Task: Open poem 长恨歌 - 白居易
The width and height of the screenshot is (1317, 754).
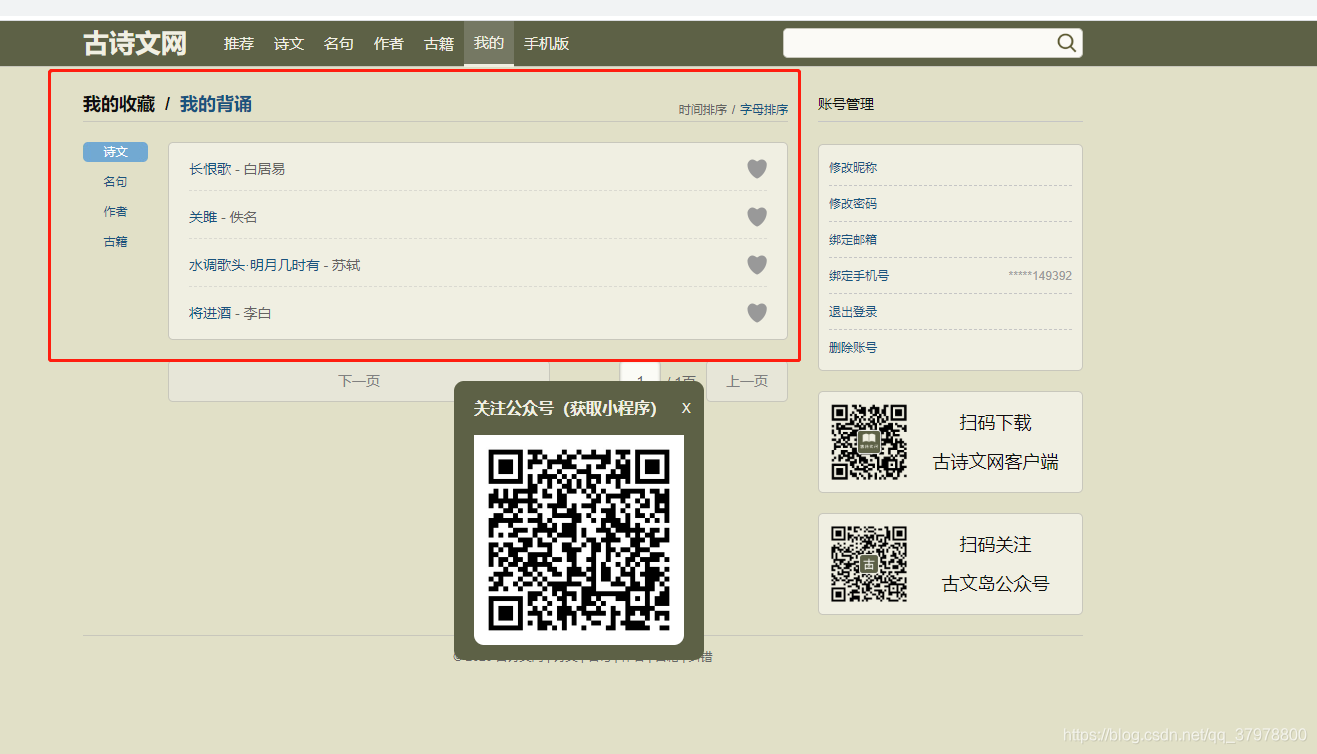Action: point(237,169)
